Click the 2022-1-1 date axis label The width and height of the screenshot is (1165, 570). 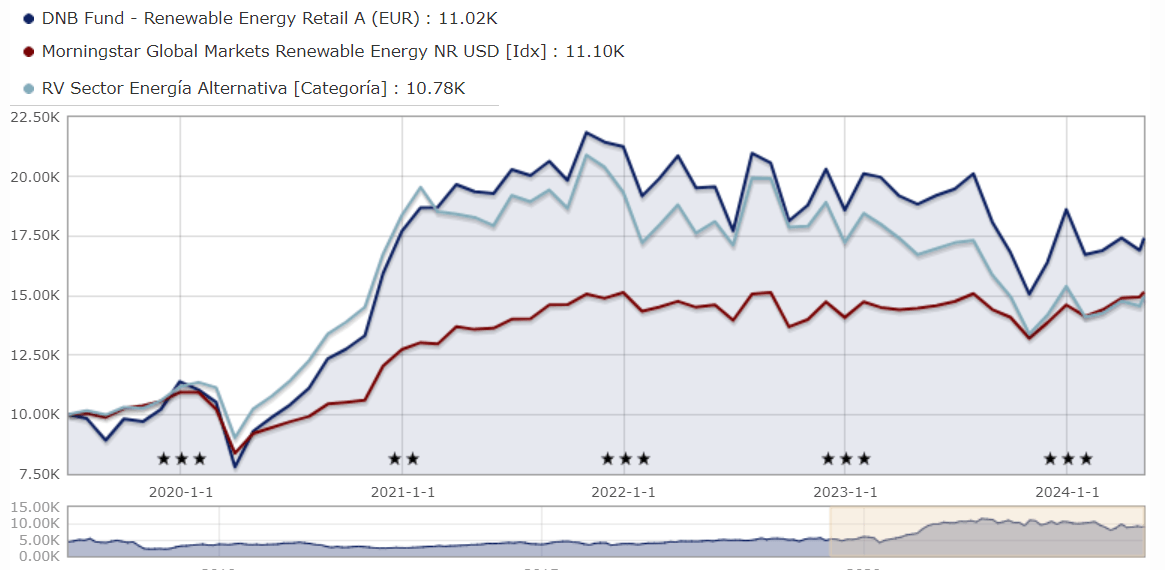click(x=624, y=492)
